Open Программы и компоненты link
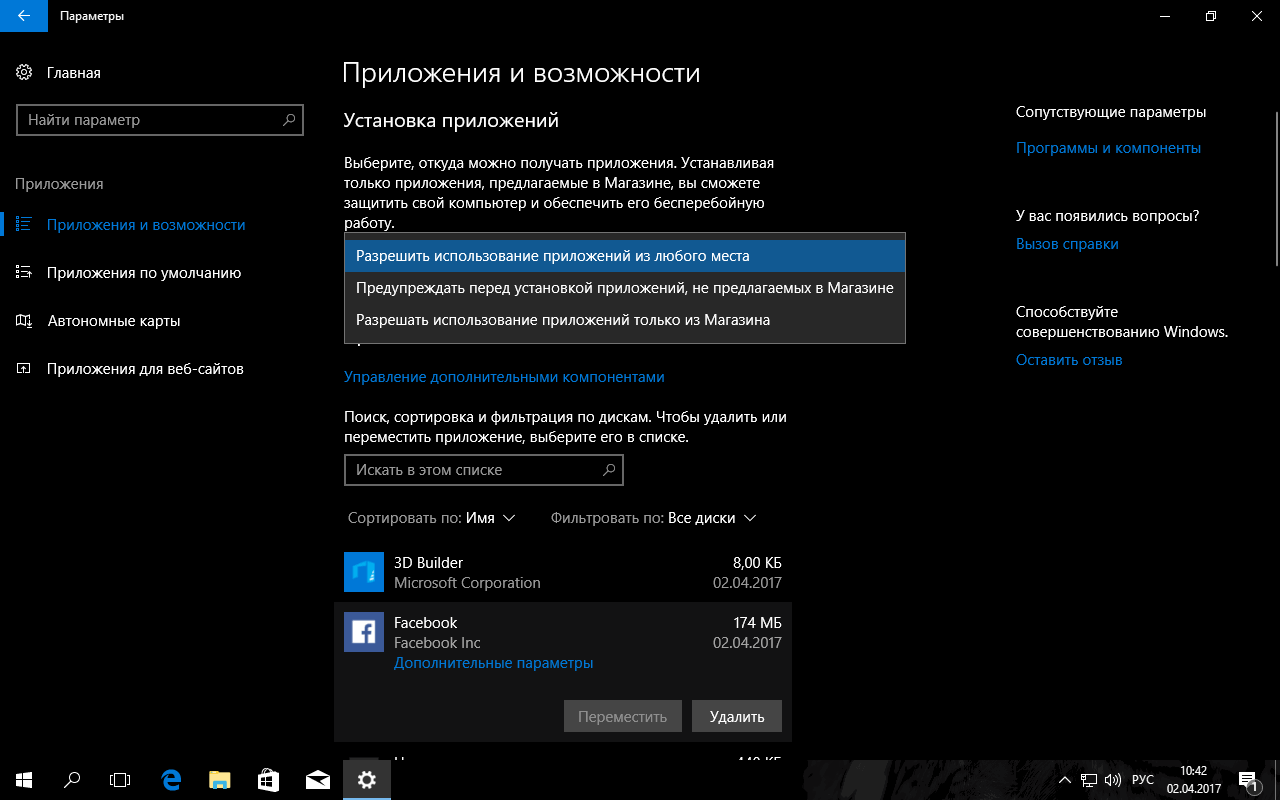The width and height of the screenshot is (1280, 800). (1108, 148)
